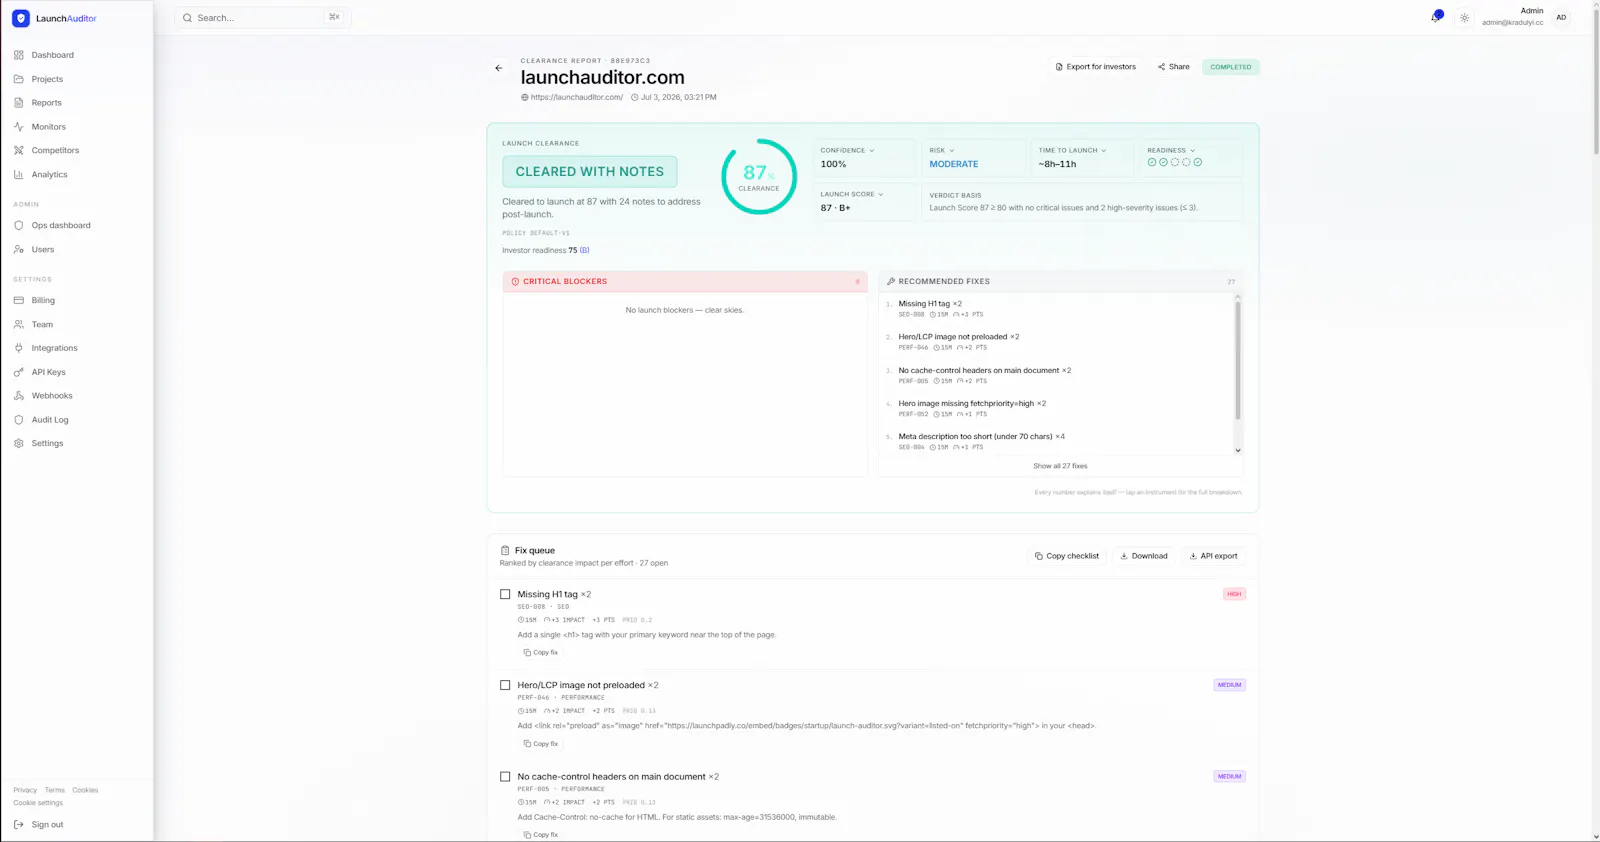Click the Ops dashboard shield icon
1600x842 pixels.
click(19, 225)
